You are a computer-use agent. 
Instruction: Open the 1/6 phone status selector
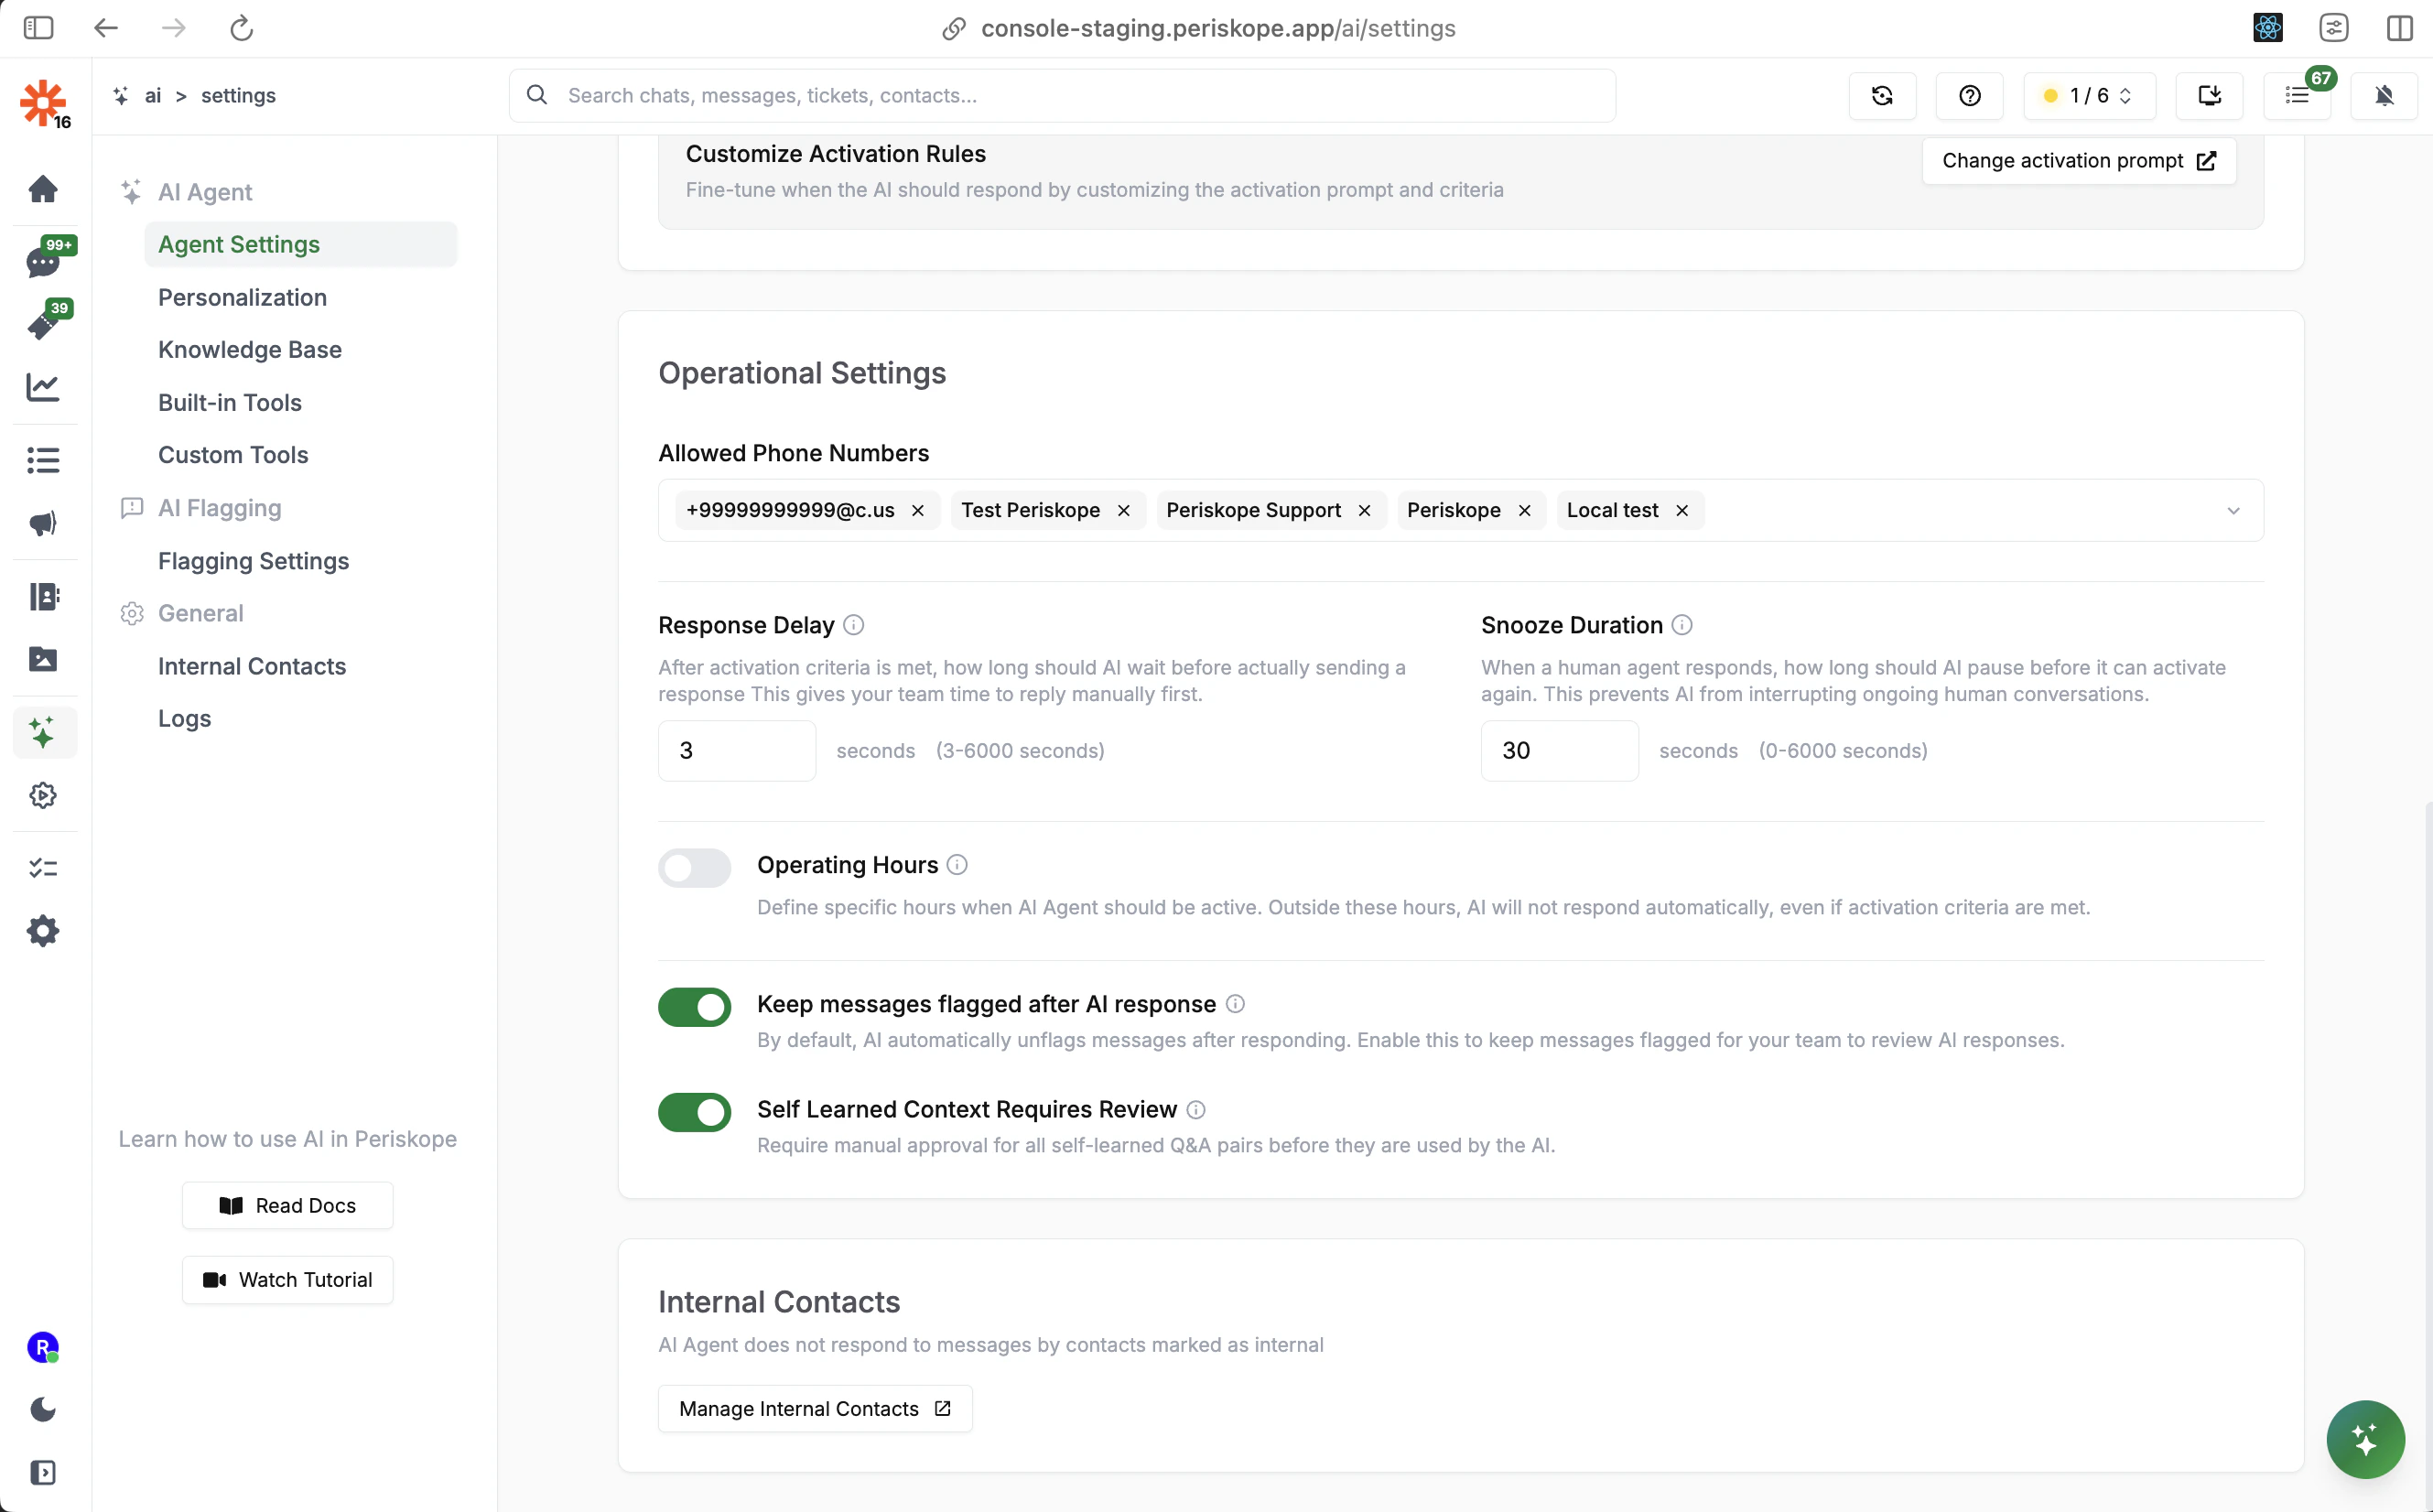coord(2087,95)
